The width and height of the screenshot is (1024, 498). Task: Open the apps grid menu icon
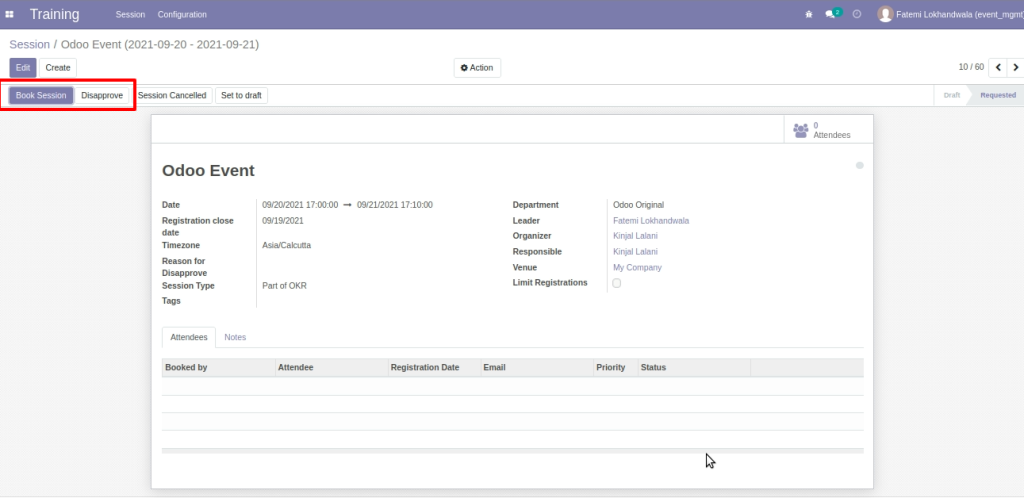10,14
